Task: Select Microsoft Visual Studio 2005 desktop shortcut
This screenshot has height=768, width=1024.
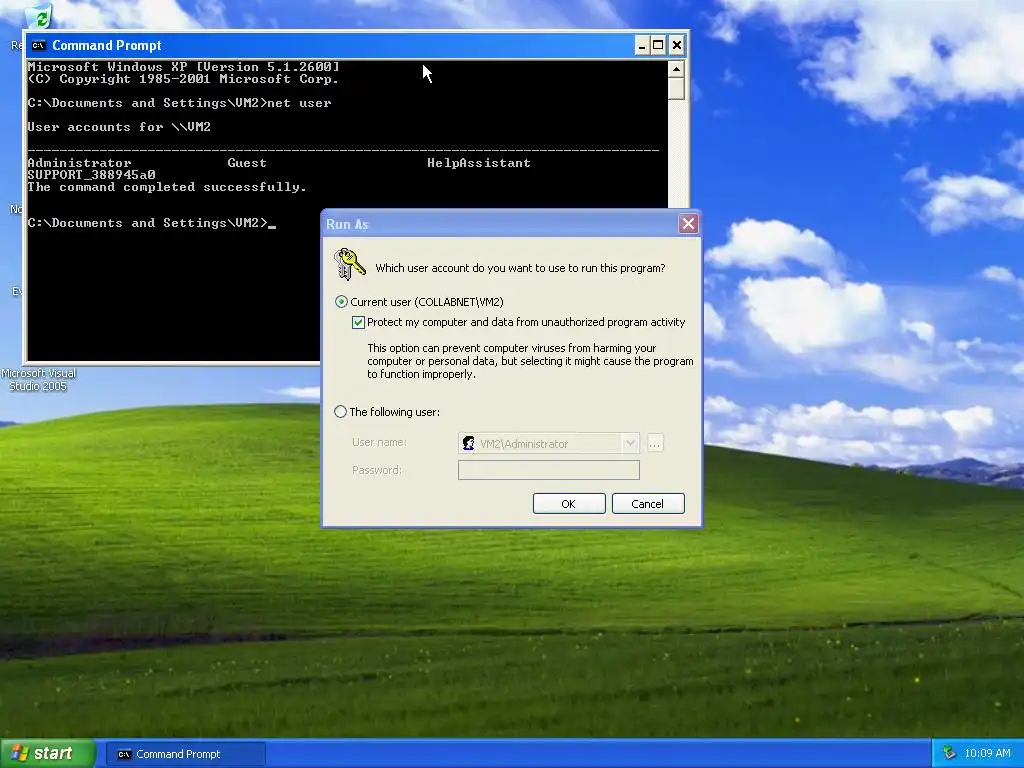Action: click(x=39, y=379)
